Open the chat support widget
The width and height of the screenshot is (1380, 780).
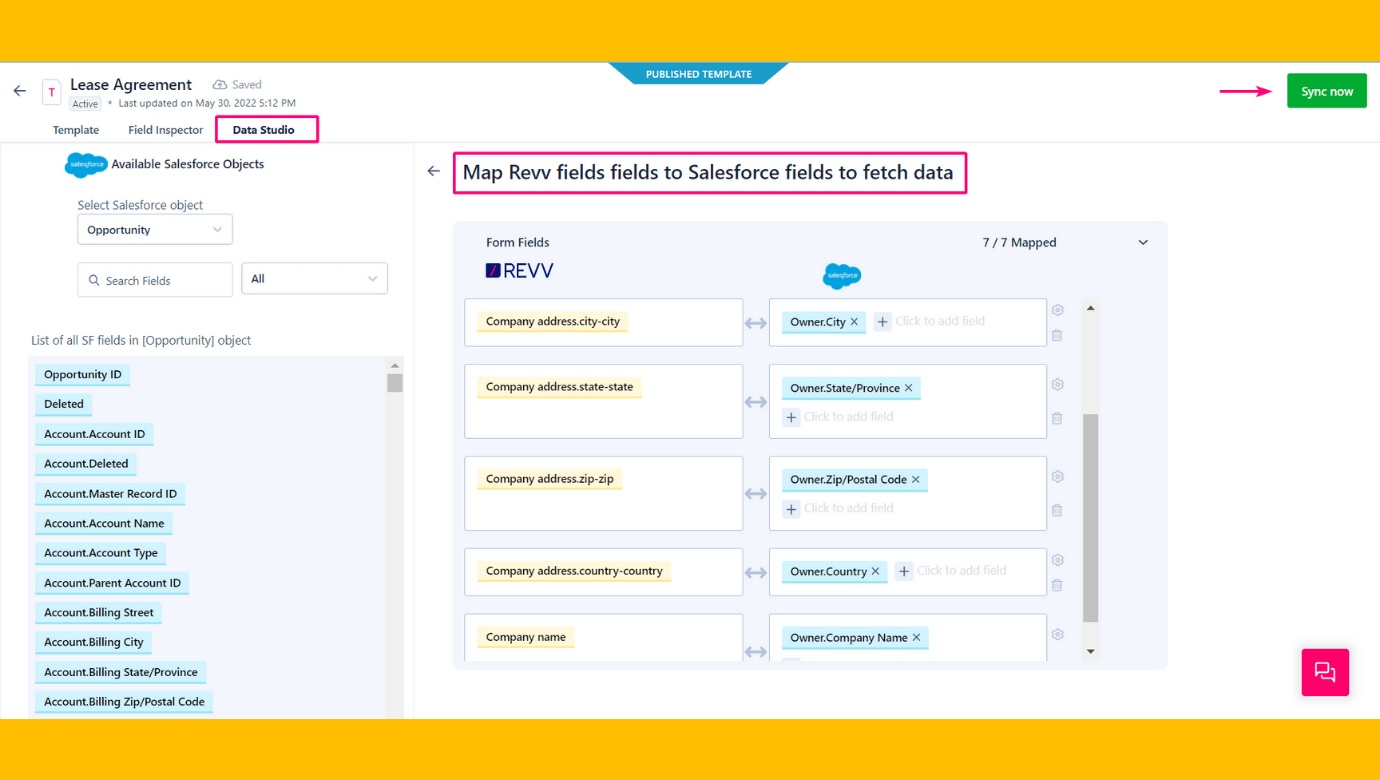[x=1325, y=672]
